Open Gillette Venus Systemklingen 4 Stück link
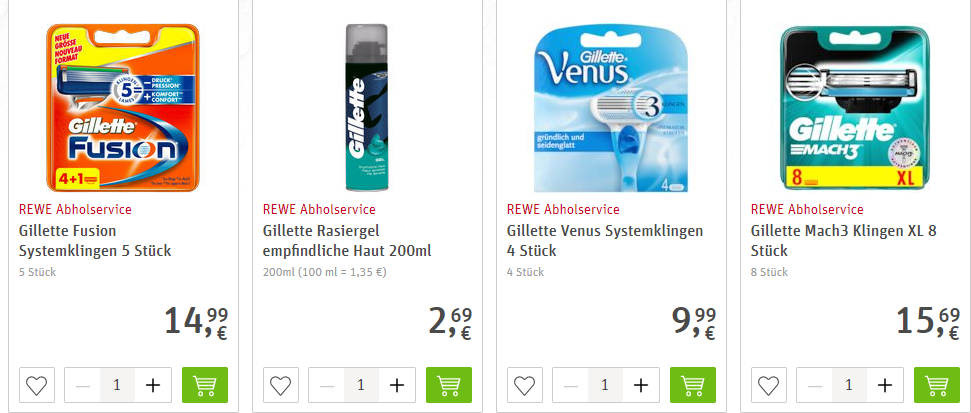The width and height of the screenshot is (971, 413). tap(604, 240)
